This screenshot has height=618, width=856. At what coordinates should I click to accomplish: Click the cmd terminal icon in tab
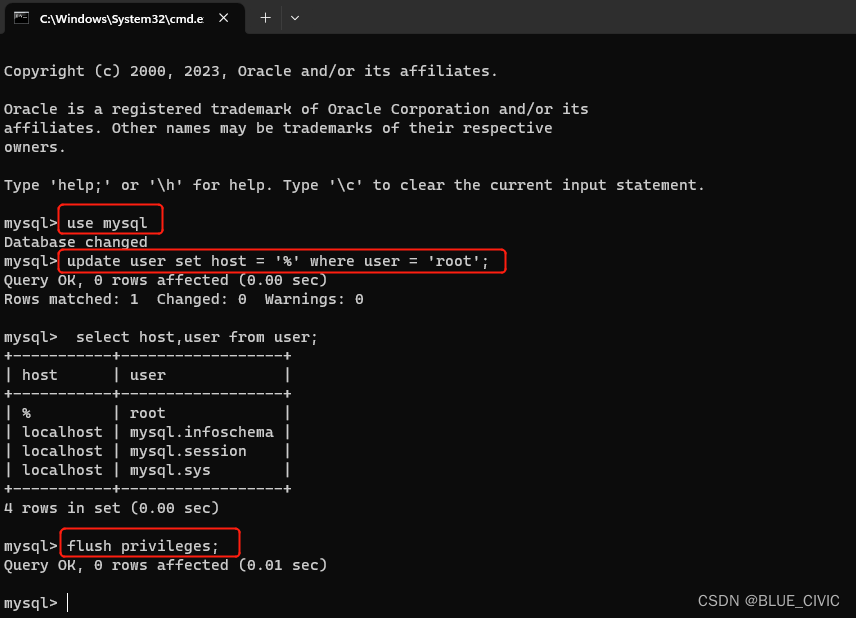coord(21,18)
